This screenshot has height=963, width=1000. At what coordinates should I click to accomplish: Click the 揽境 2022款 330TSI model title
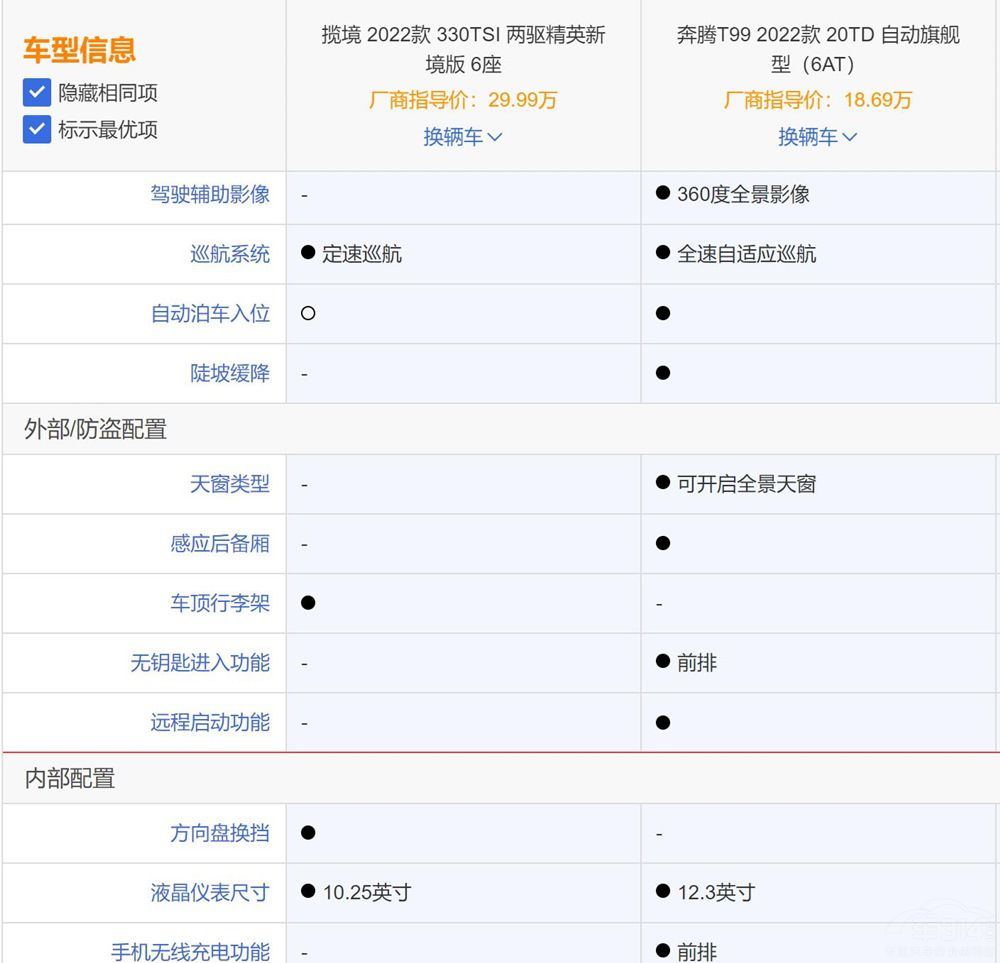pyautogui.click(x=463, y=50)
